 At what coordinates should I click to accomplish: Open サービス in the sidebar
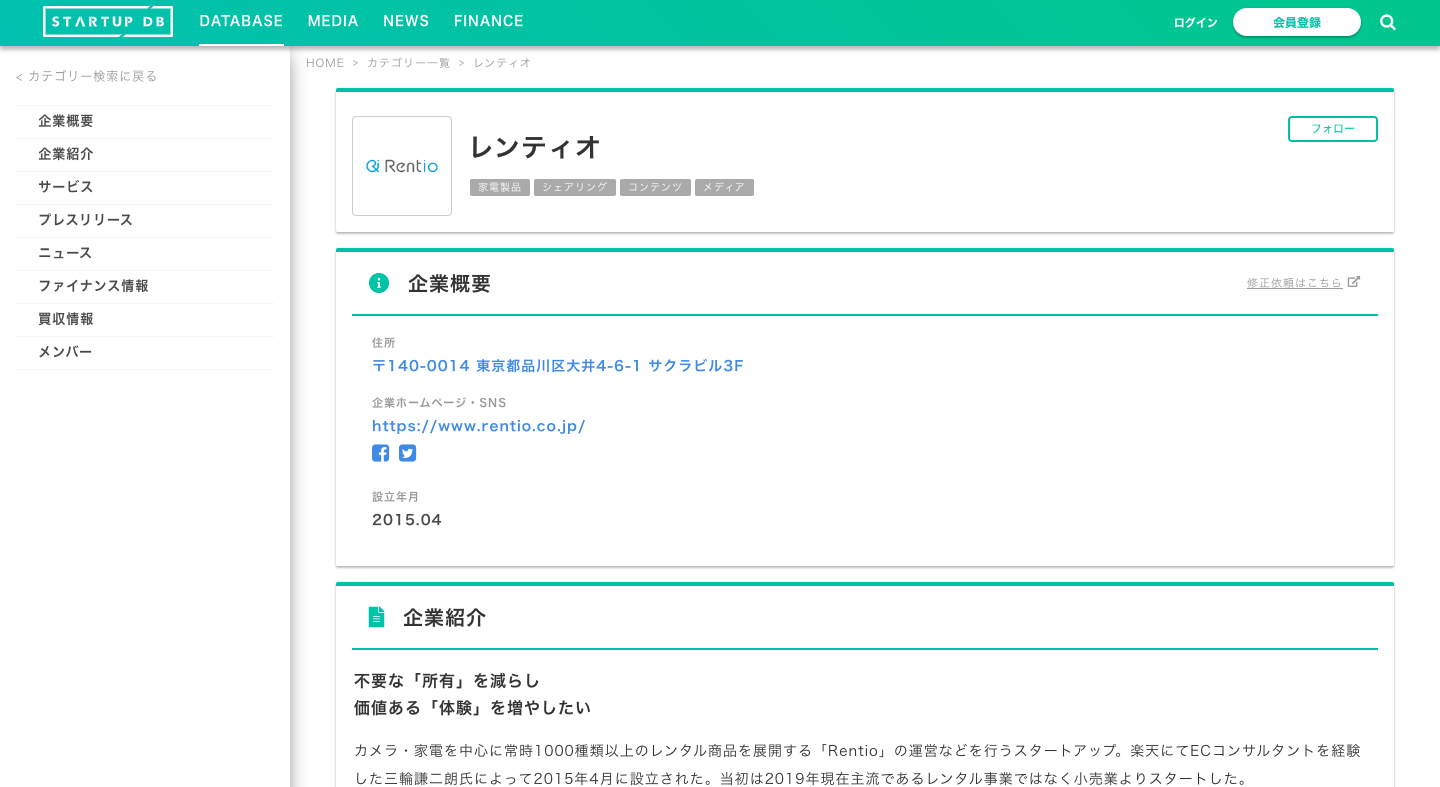tap(66, 187)
